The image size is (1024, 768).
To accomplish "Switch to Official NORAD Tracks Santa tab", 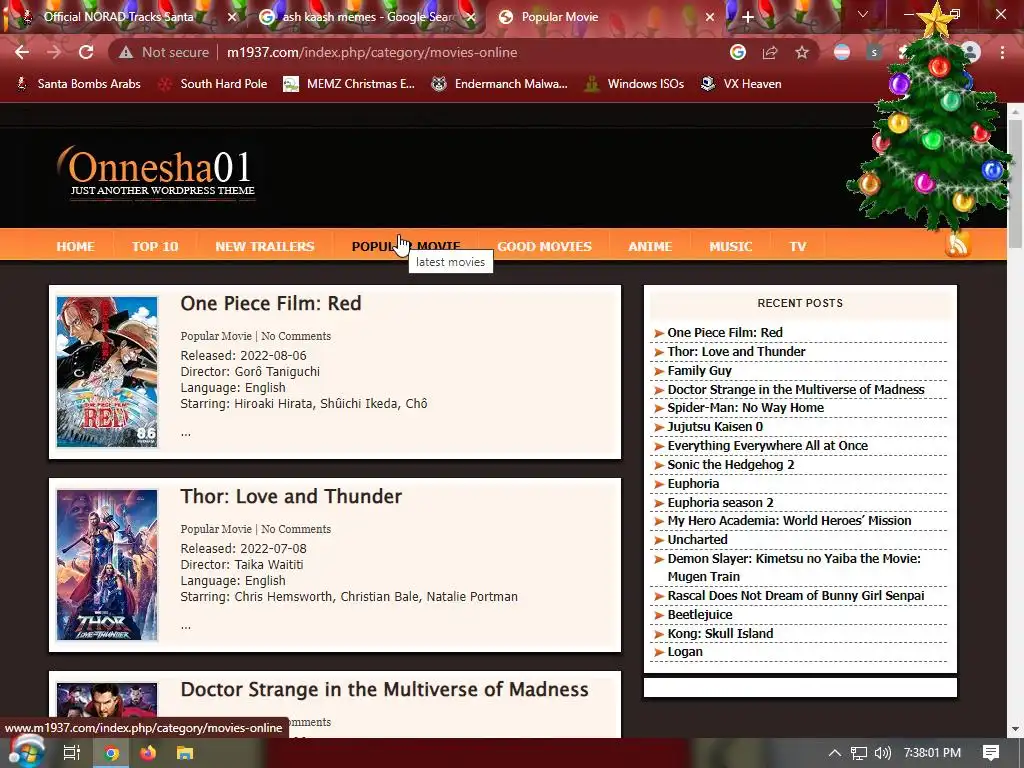I will pyautogui.click(x=118, y=17).
